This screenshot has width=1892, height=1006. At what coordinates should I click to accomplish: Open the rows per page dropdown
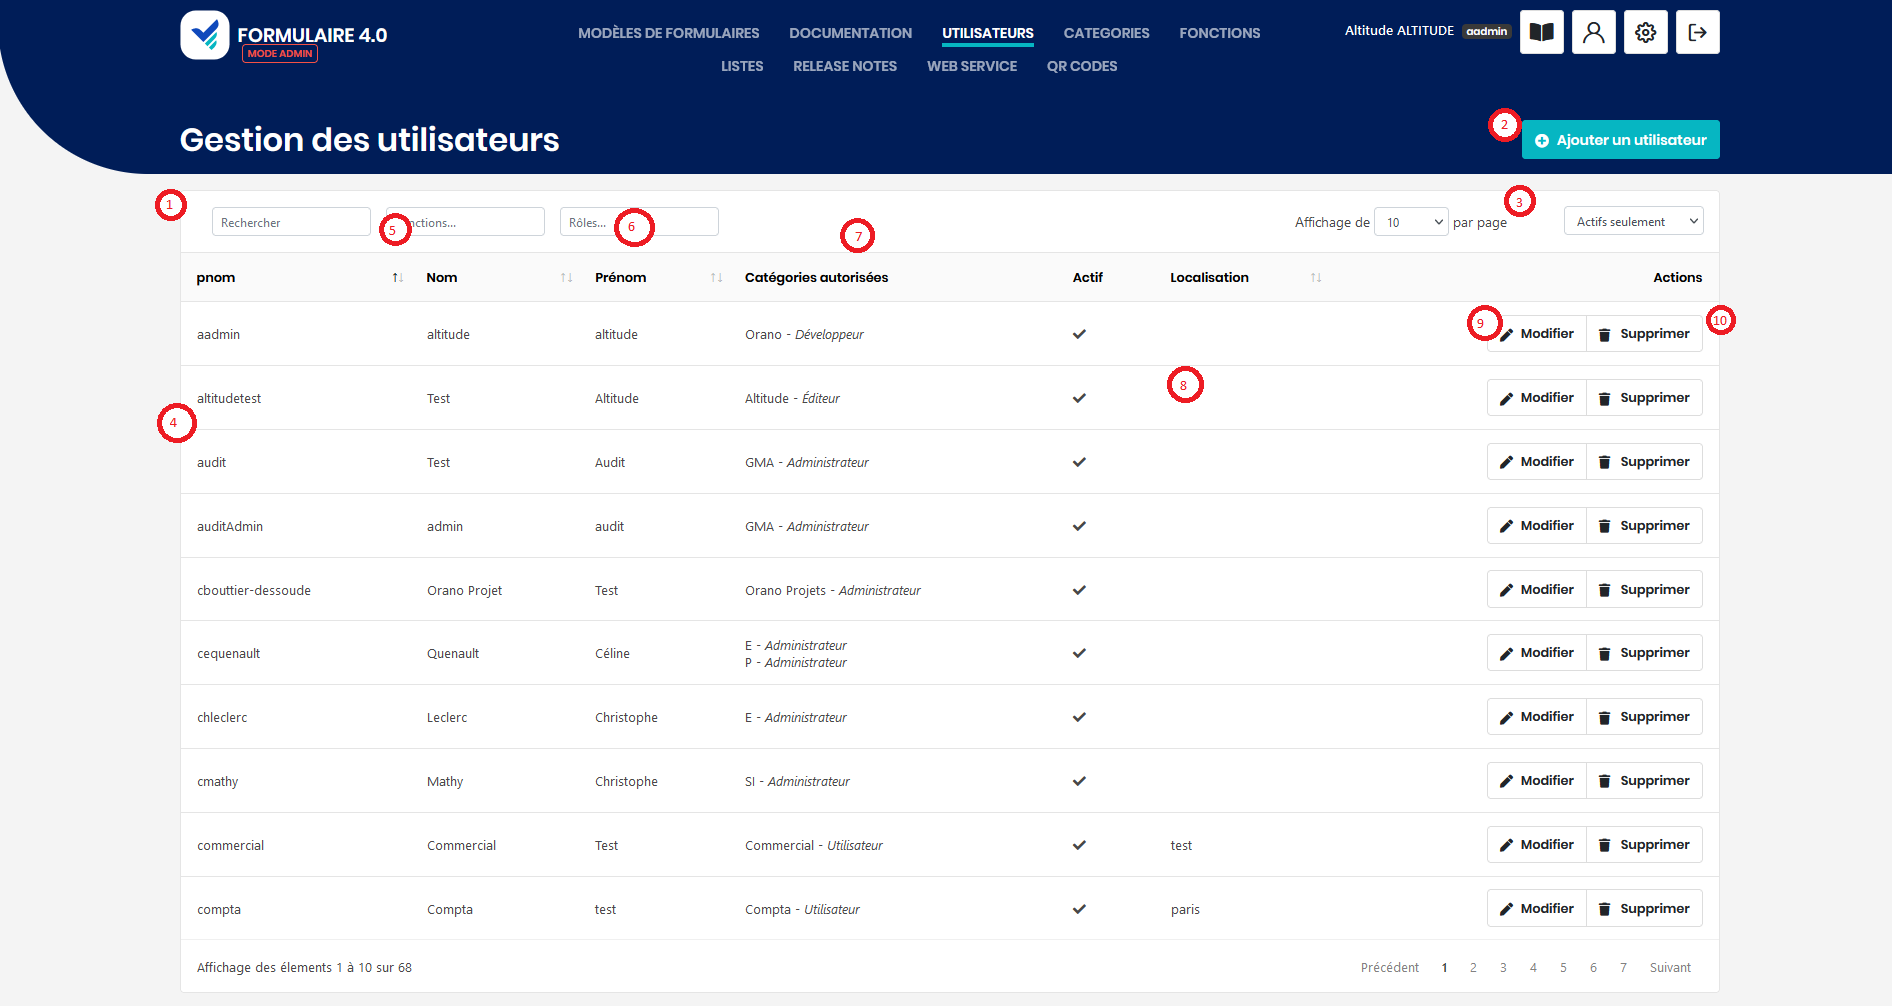click(1411, 222)
